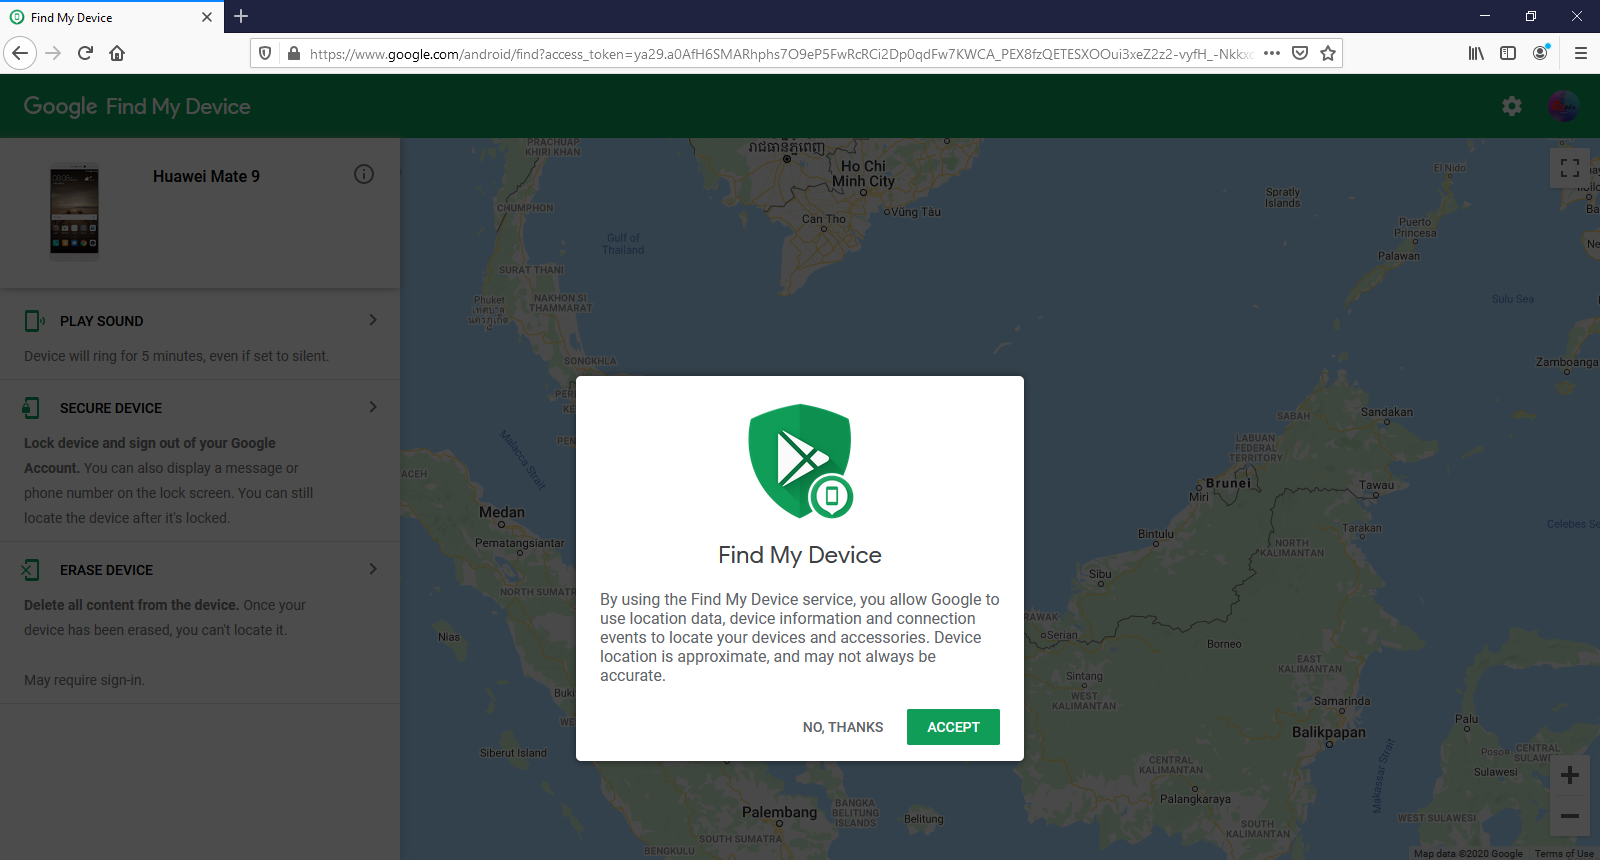
Task: Open the settings gear in the header
Action: [1512, 106]
